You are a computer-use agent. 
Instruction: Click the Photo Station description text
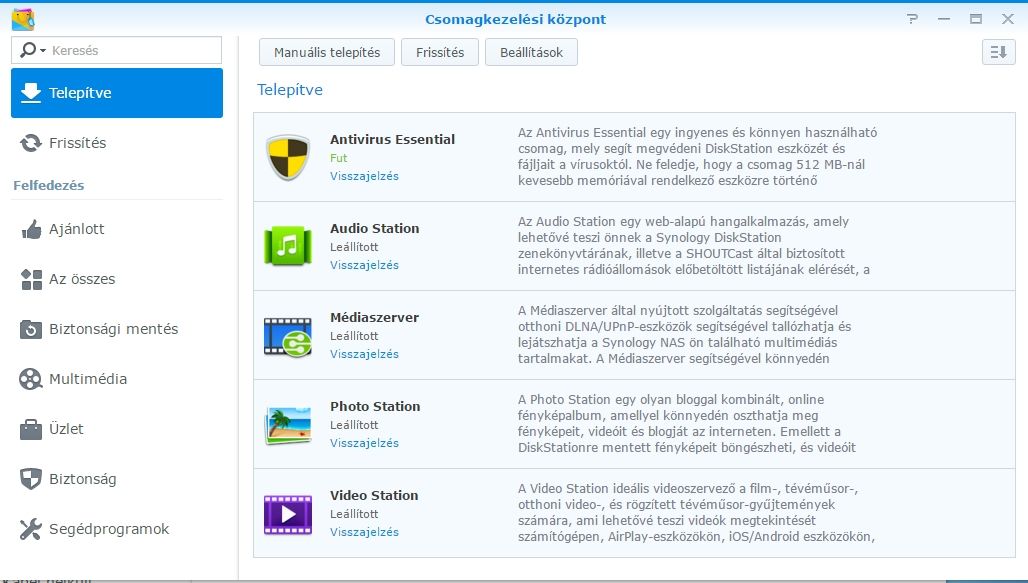[686, 424]
